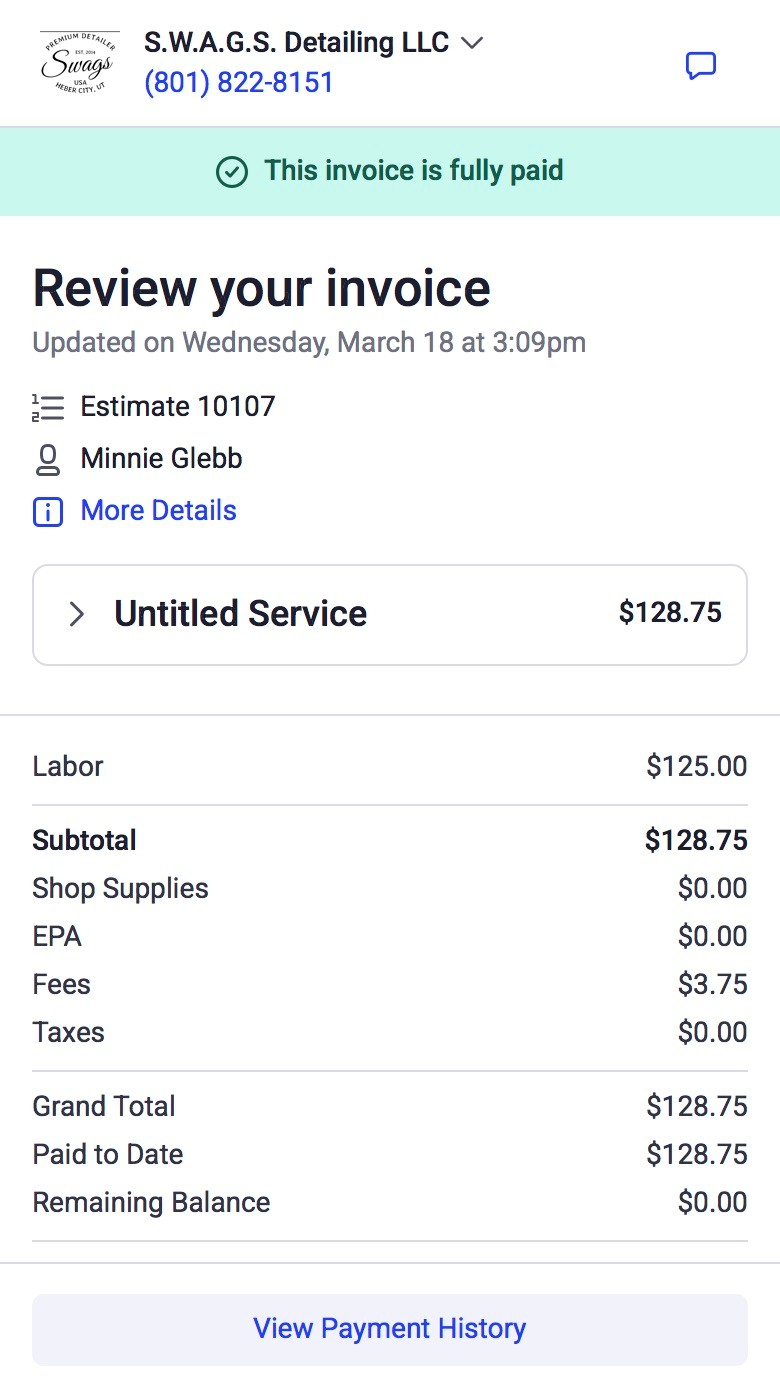Click the Remaining Balance amount
Viewport: 780px width, 1398px height.
pyautogui.click(x=712, y=1202)
